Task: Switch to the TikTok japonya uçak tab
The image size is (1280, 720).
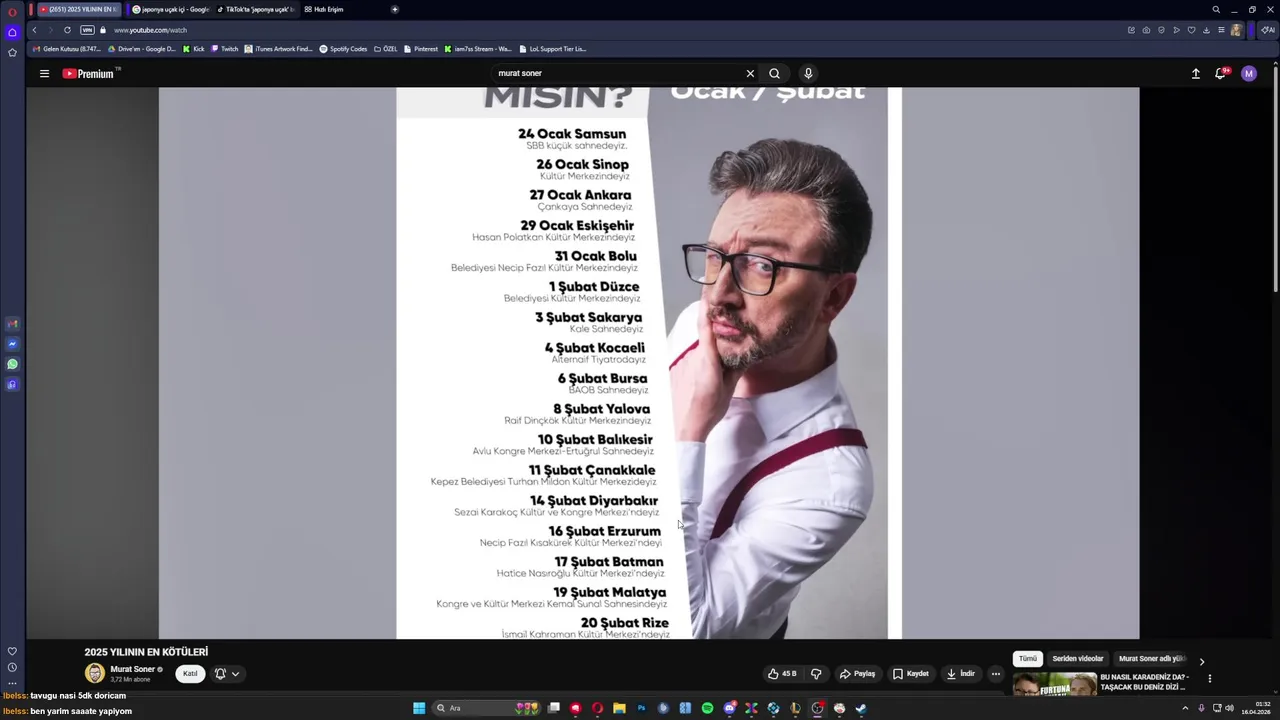Action: (255, 9)
